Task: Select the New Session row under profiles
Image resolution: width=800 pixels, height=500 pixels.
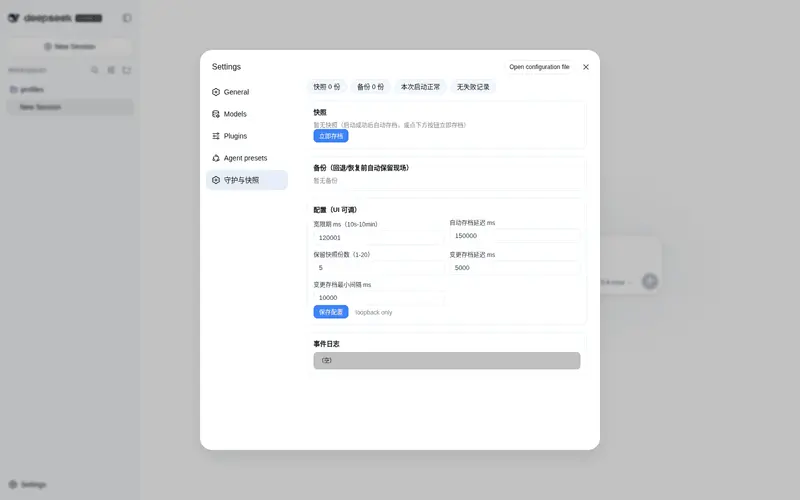Action: 70,107
